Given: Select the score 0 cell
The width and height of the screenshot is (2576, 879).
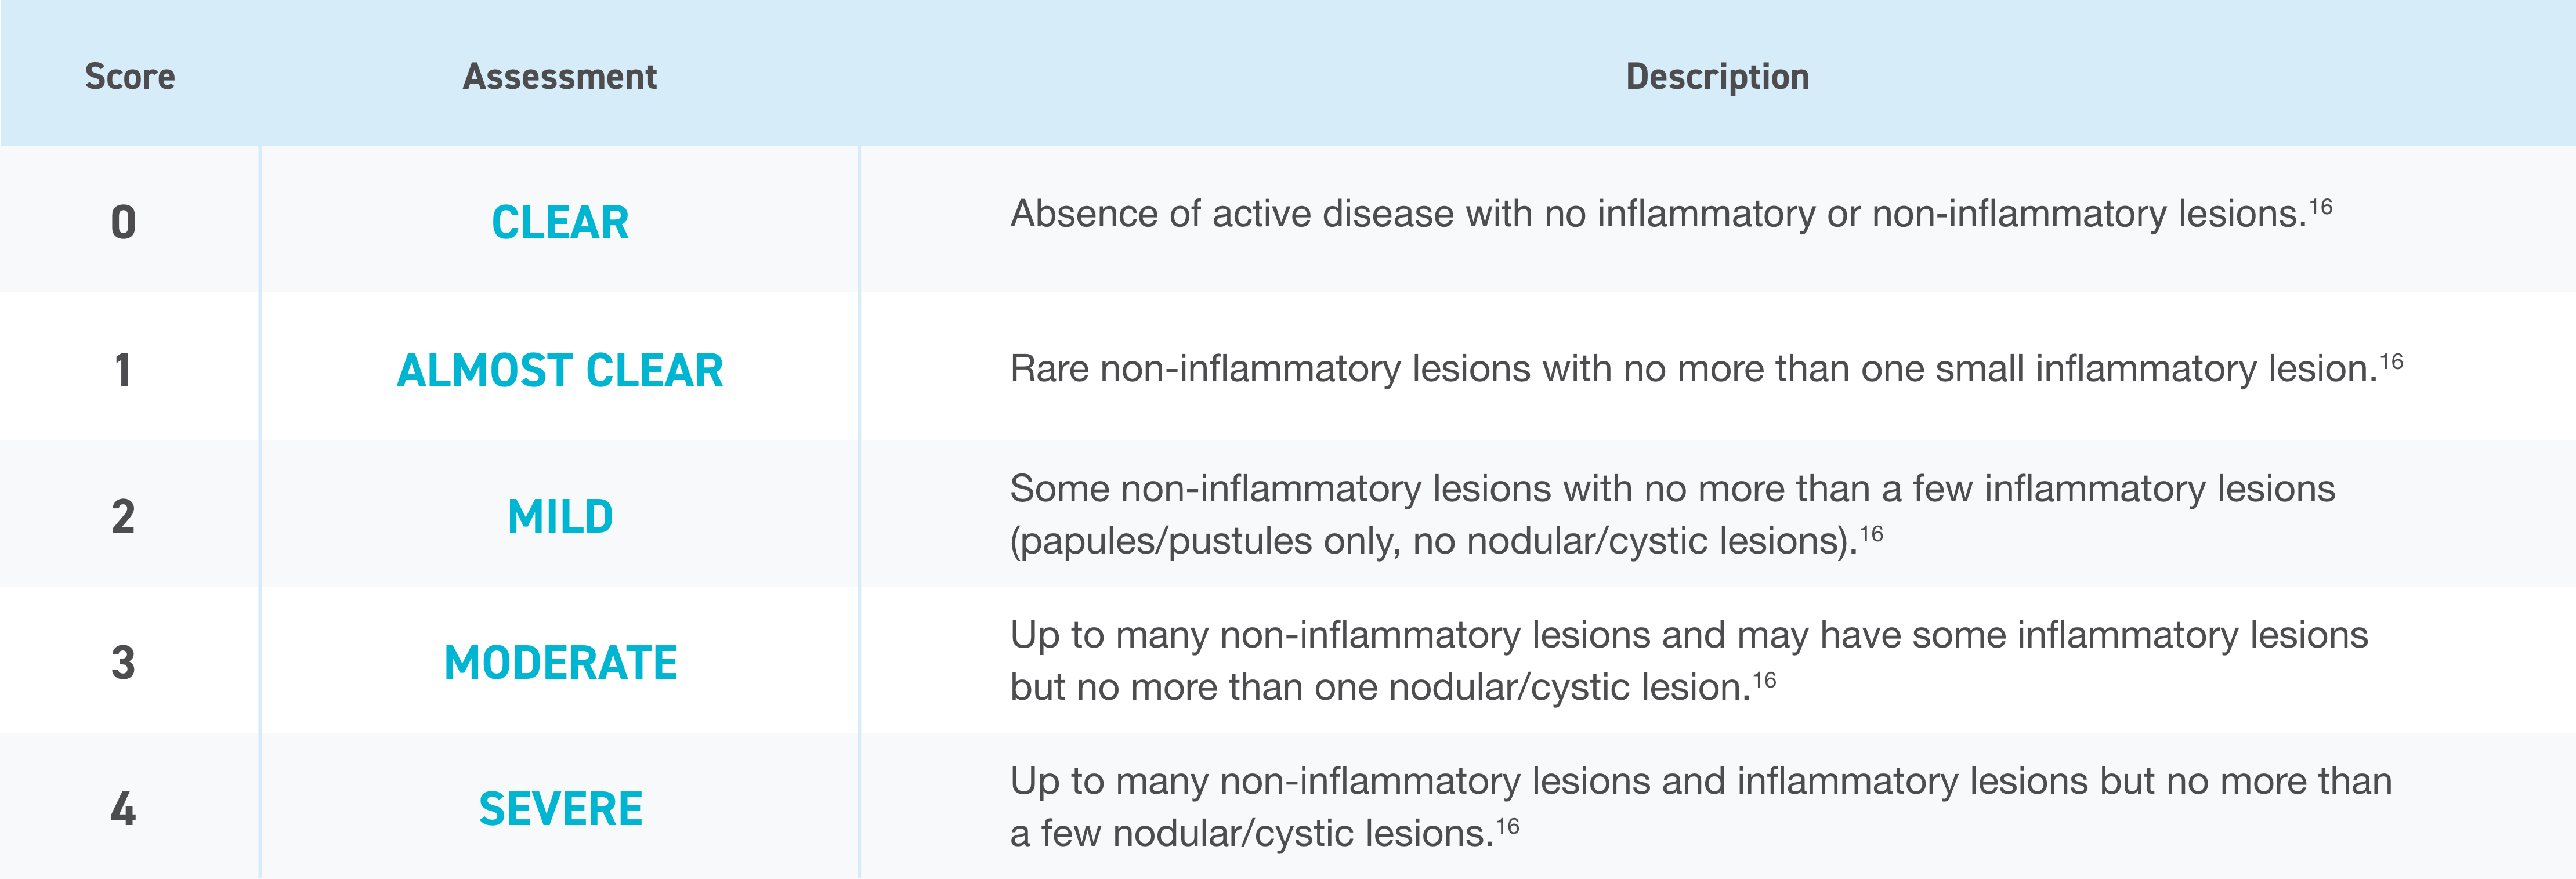Looking at the screenshot, I should click(x=123, y=222).
